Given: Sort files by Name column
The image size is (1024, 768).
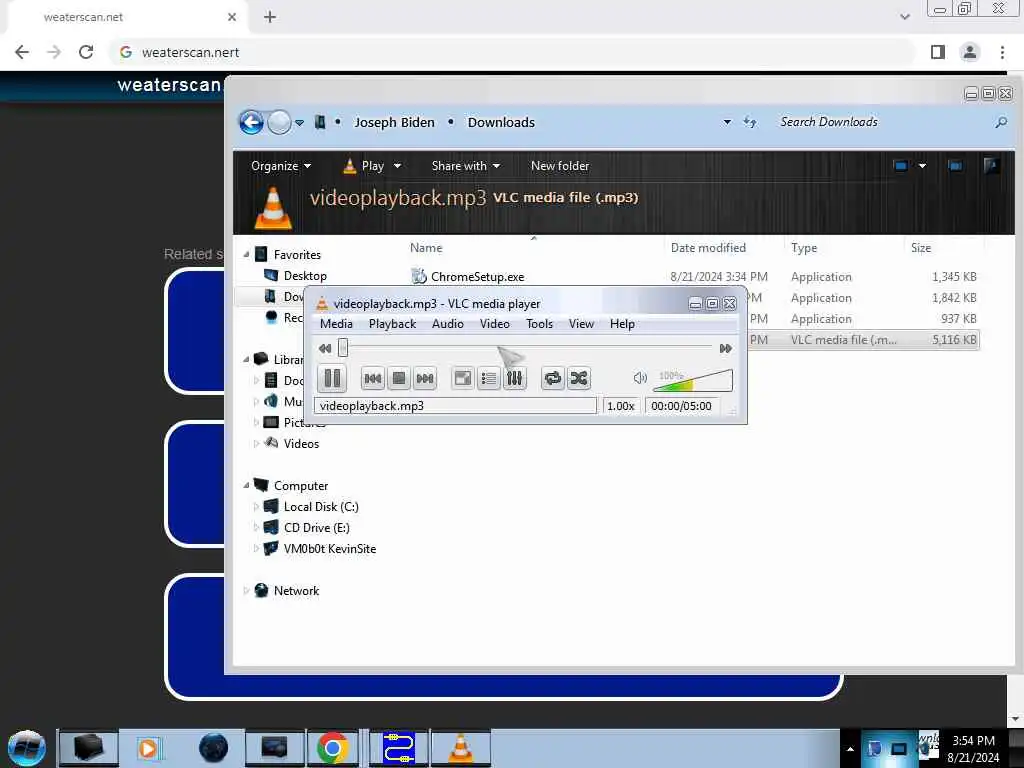Looking at the screenshot, I should pos(426,248).
